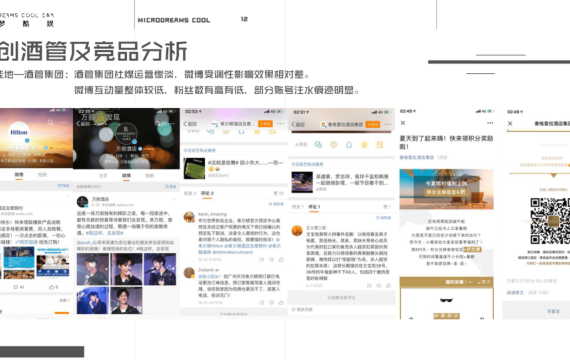Image resolution: width=570 pixels, height=360 pixels.
Task: Tap the blue QQ penguin share icon
Action: pyautogui.click(x=349, y=145)
